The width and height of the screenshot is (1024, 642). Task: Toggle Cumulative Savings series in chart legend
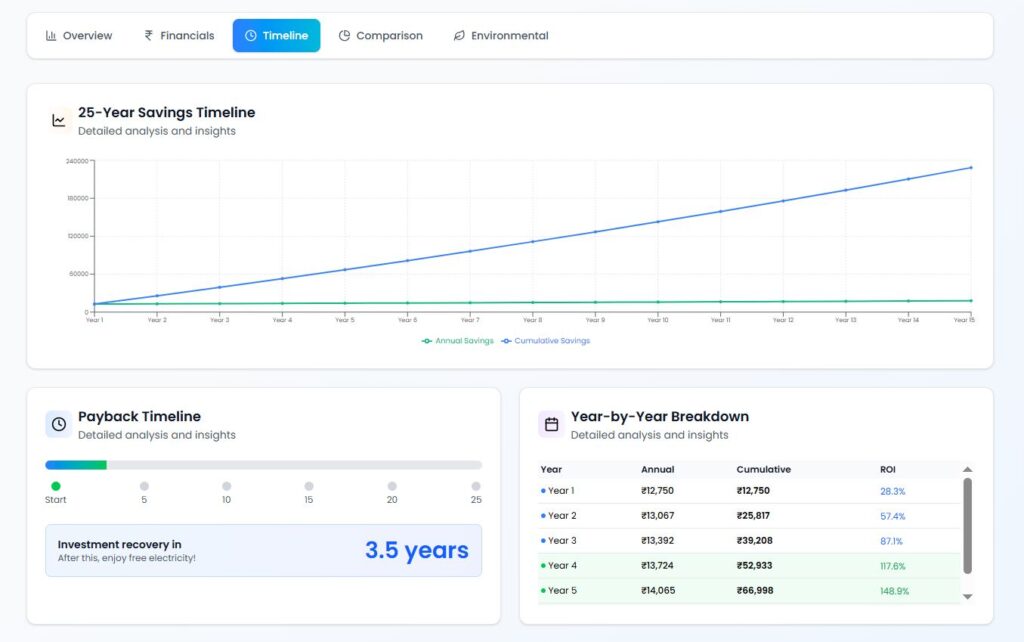point(546,341)
